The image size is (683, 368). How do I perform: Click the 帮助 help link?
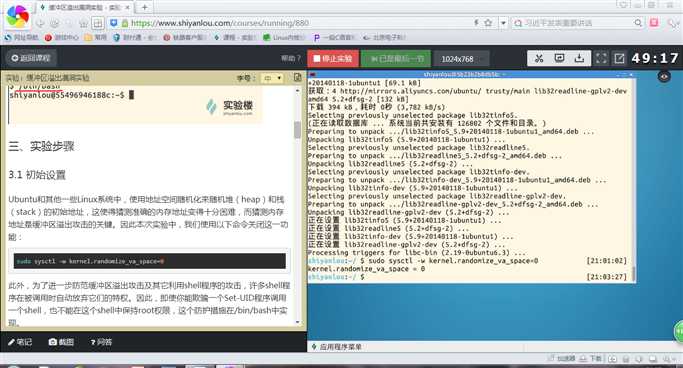(x=291, y=58)
